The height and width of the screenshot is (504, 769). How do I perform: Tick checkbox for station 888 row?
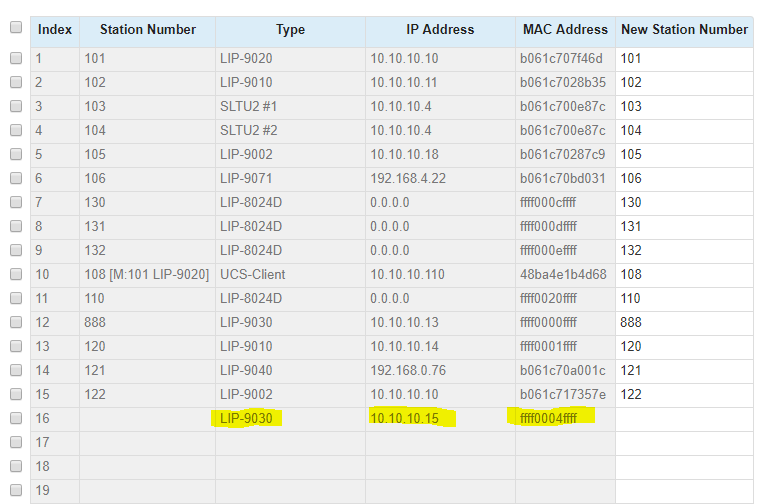tap(16, 322)
